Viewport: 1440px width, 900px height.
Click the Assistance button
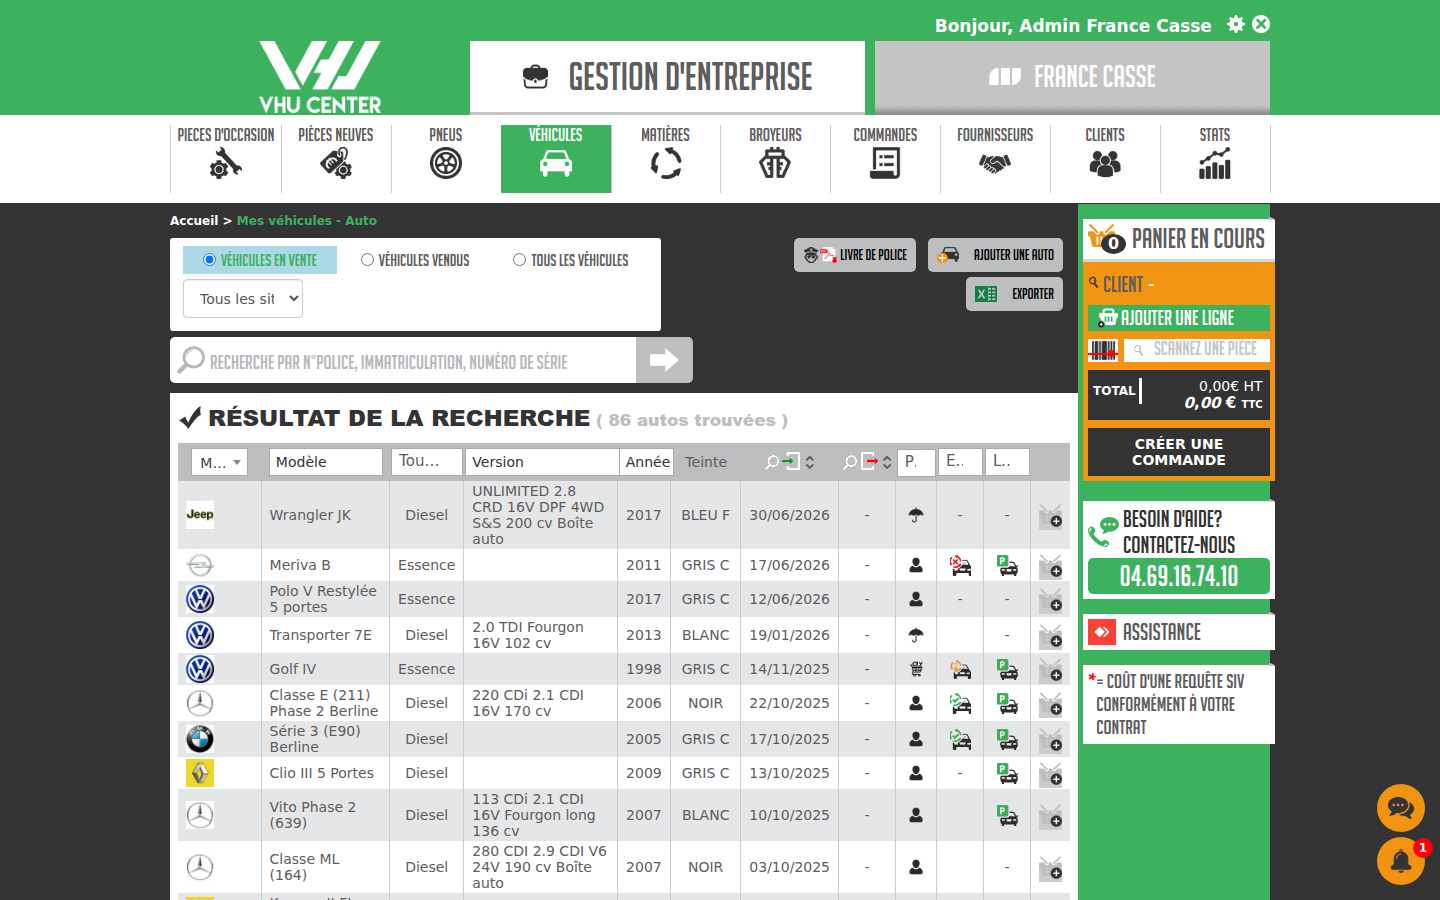coord(1179,632)
